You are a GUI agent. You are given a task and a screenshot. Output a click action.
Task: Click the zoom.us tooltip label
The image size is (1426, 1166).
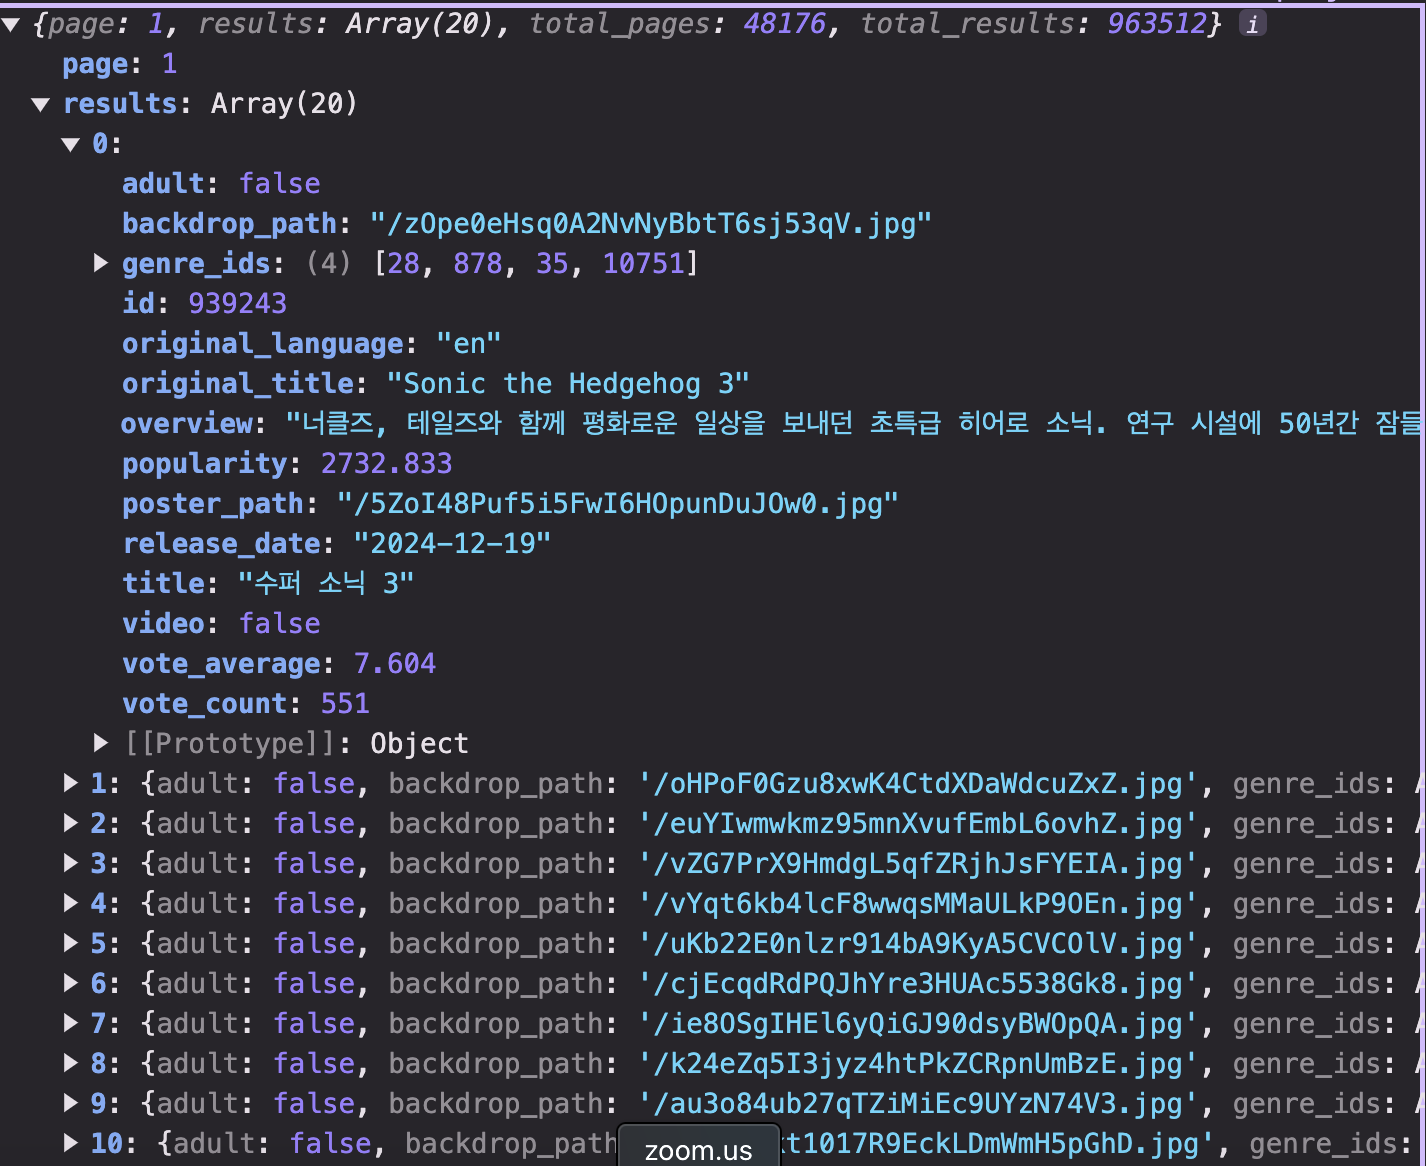(x=699, y=1150)
